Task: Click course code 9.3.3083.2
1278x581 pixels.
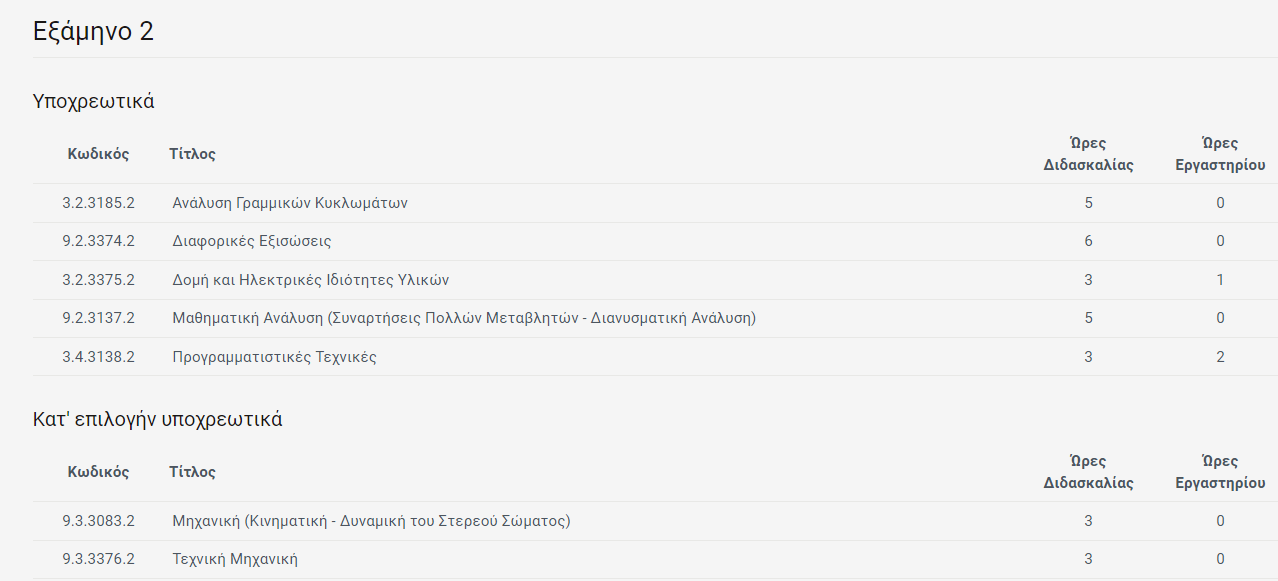Action: [x=98, y=521]
